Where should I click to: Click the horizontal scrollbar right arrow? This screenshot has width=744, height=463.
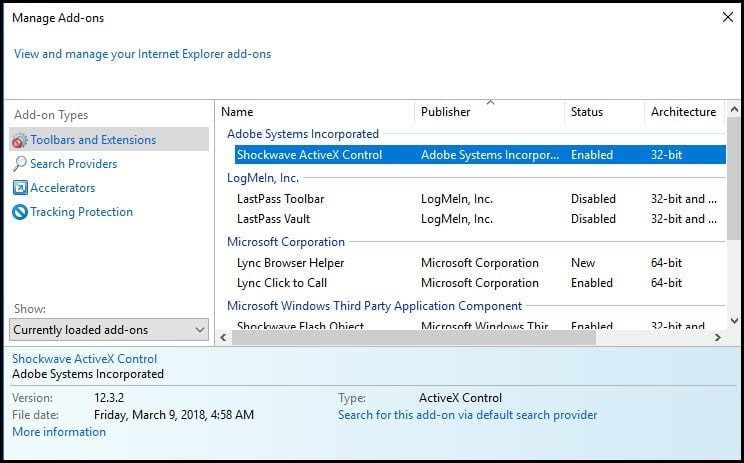[718, 337]
